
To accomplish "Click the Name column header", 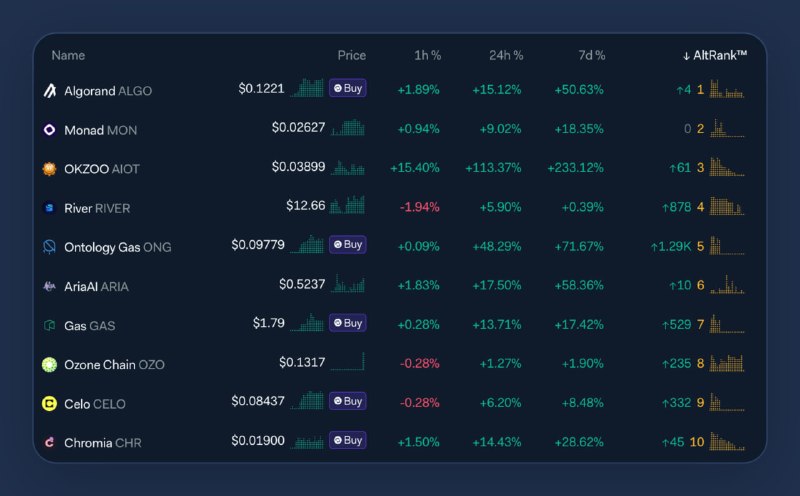I will [x=68, y=56].
